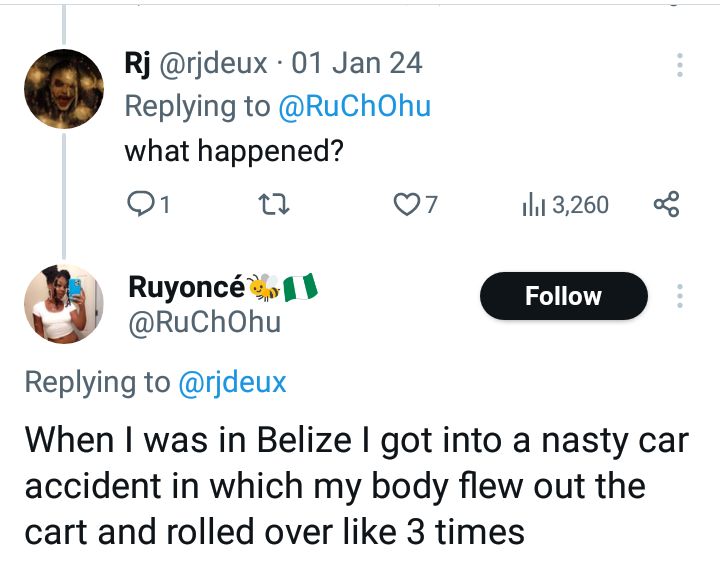The height and width of the screenshot is (576, 720).
Task: Retweet Rj's 'what happened?' tweet
Action: click(273, 205)
